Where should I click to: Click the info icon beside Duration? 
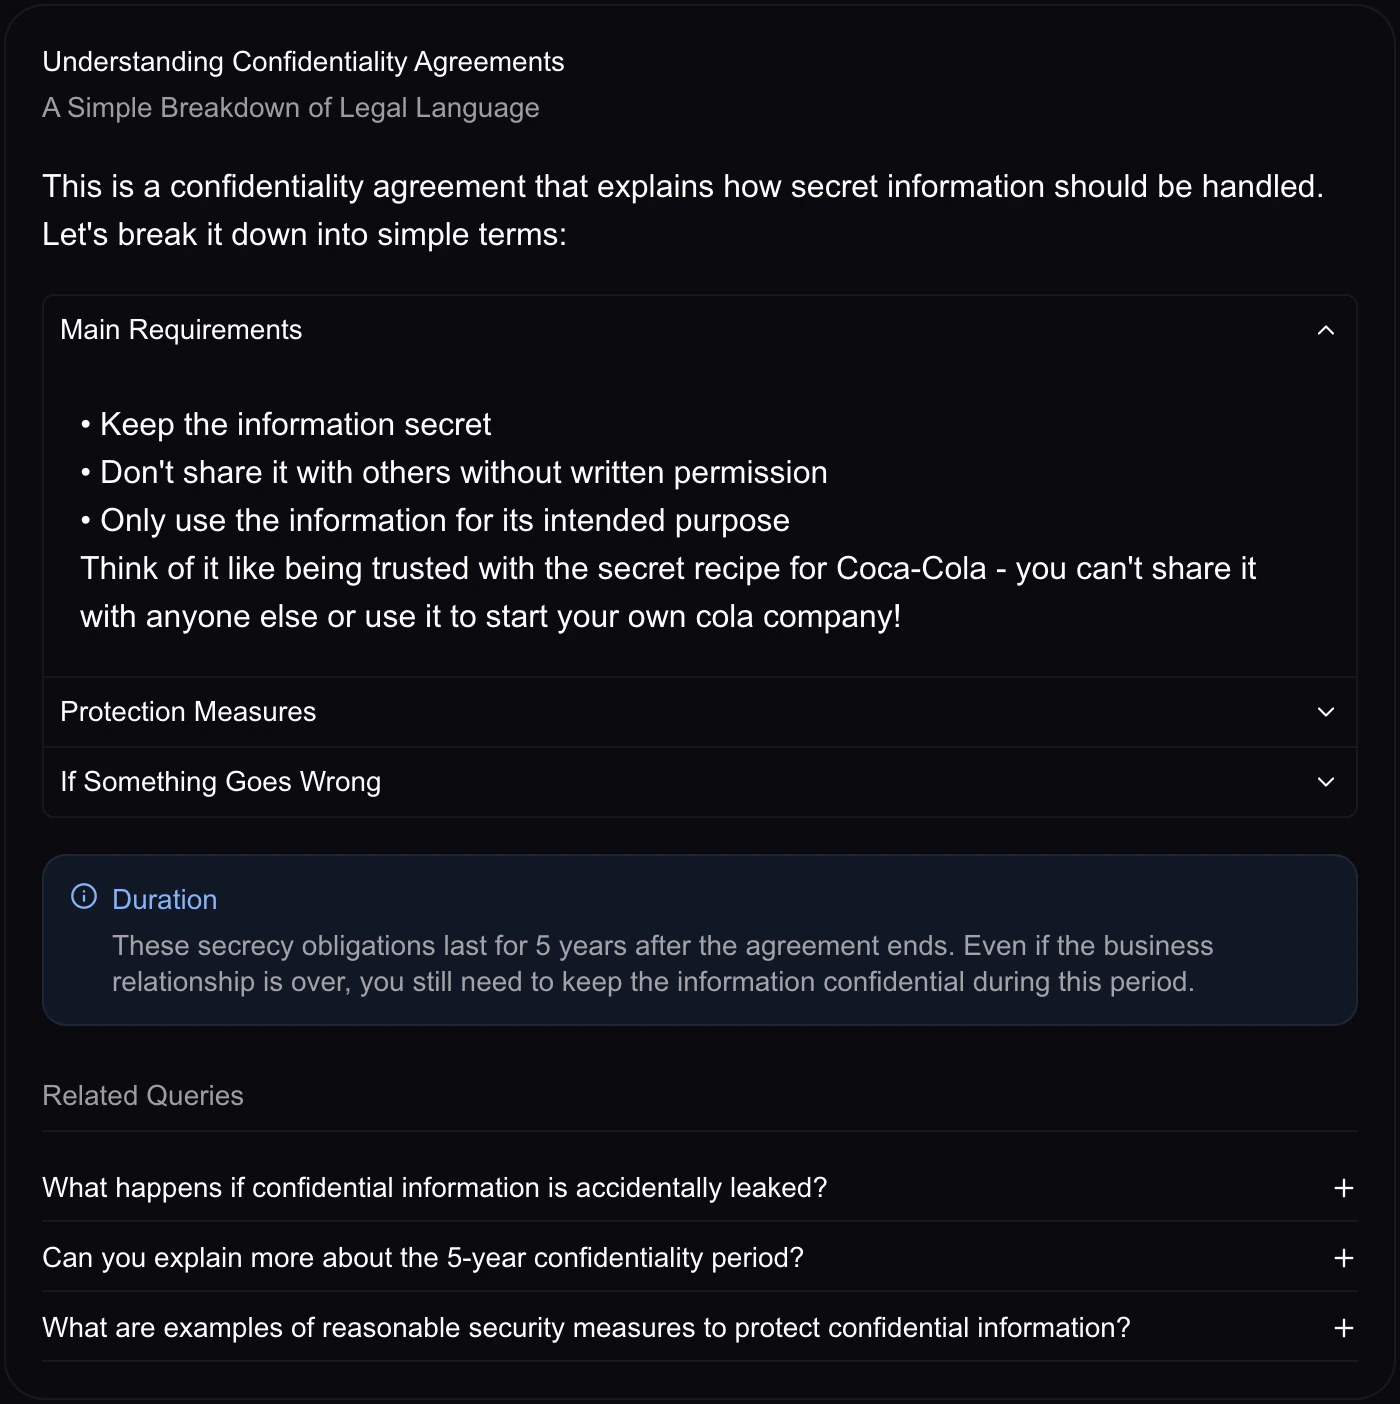[83, 897]
